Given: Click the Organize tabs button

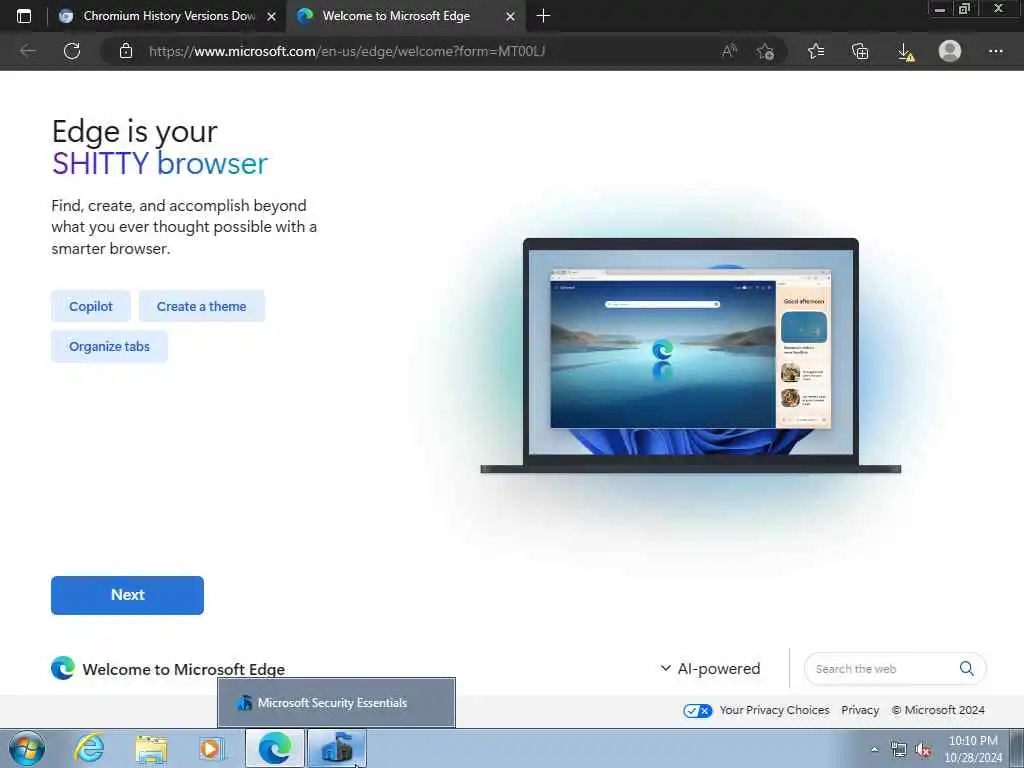Looking at the screenshot, I should (x=109, y=346).
